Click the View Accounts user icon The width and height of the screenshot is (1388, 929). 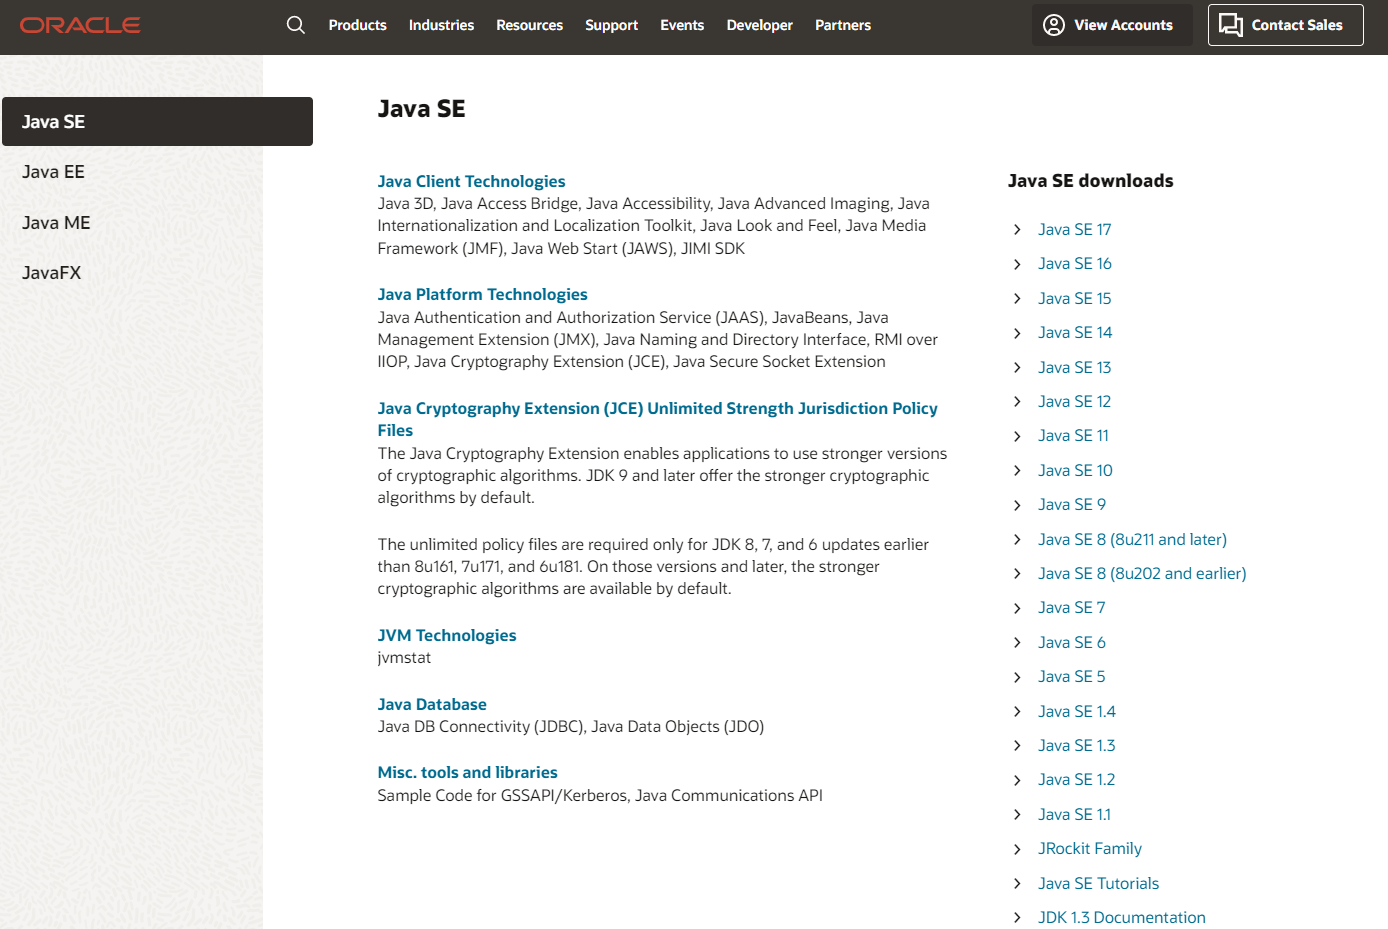tap(1054, 25)
